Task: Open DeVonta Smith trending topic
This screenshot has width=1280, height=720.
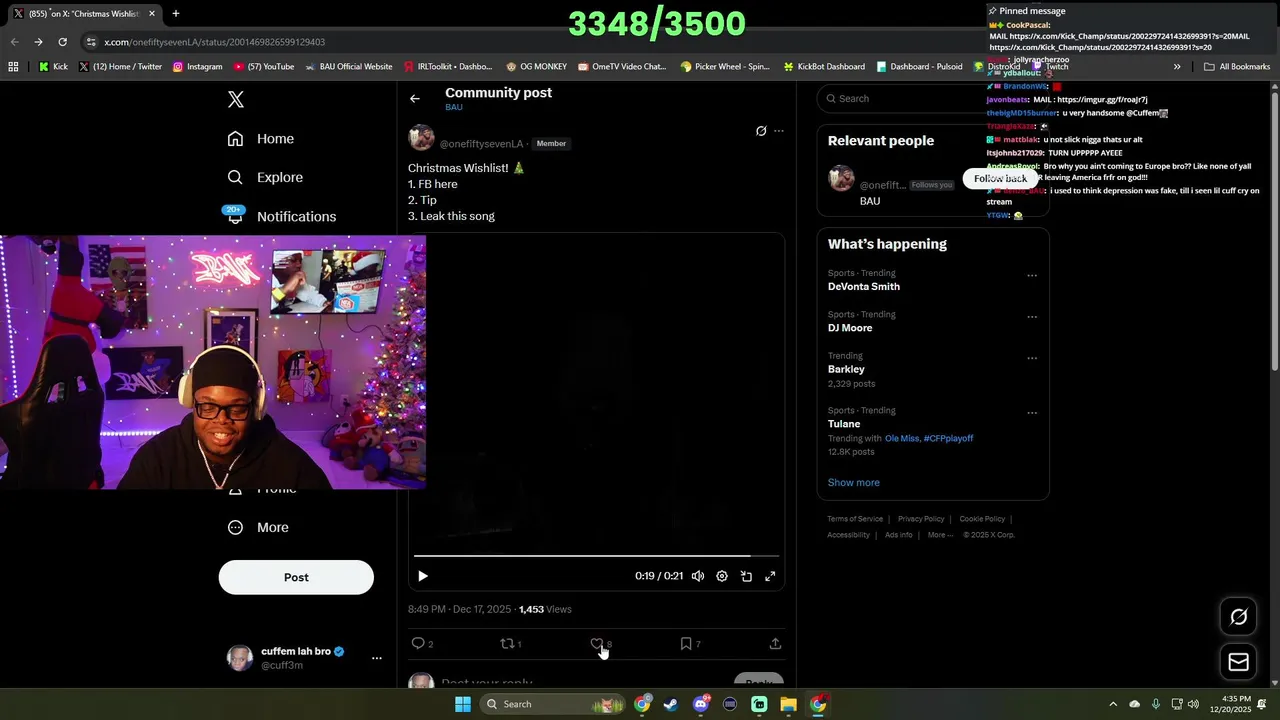Action: [864, 287]
